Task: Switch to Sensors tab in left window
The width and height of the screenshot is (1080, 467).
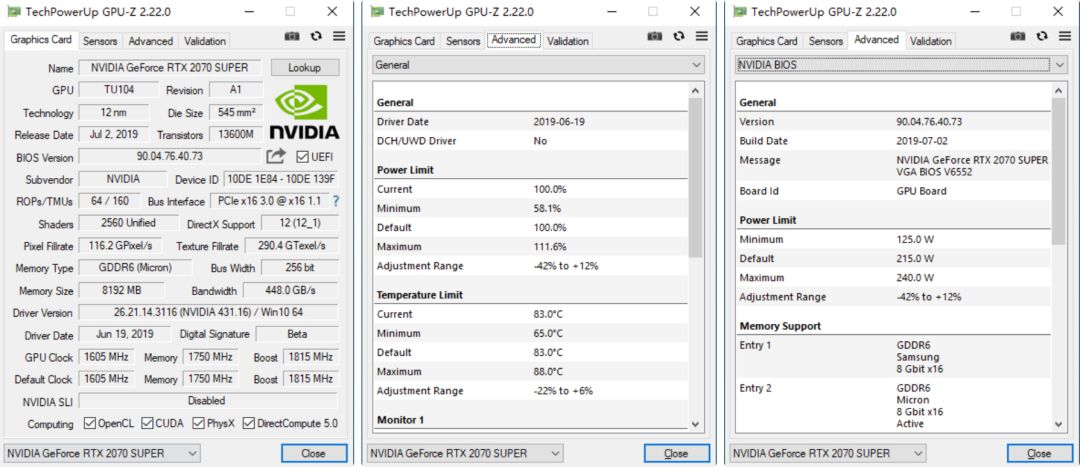Action: click(x=100, y=41)
